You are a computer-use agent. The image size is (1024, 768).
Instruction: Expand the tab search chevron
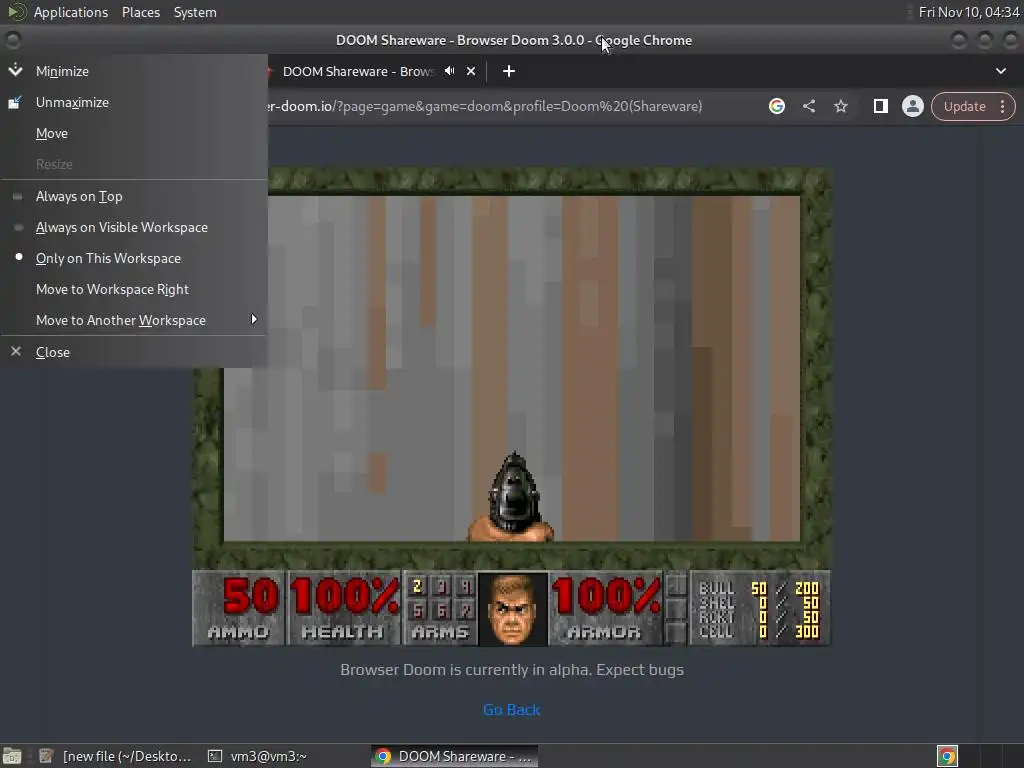(x=1000, y=71)
